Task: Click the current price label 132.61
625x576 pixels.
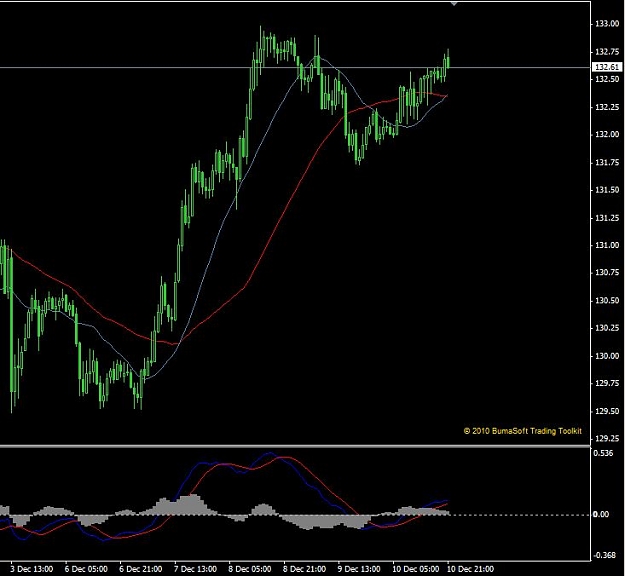Action: coord(607,67)
